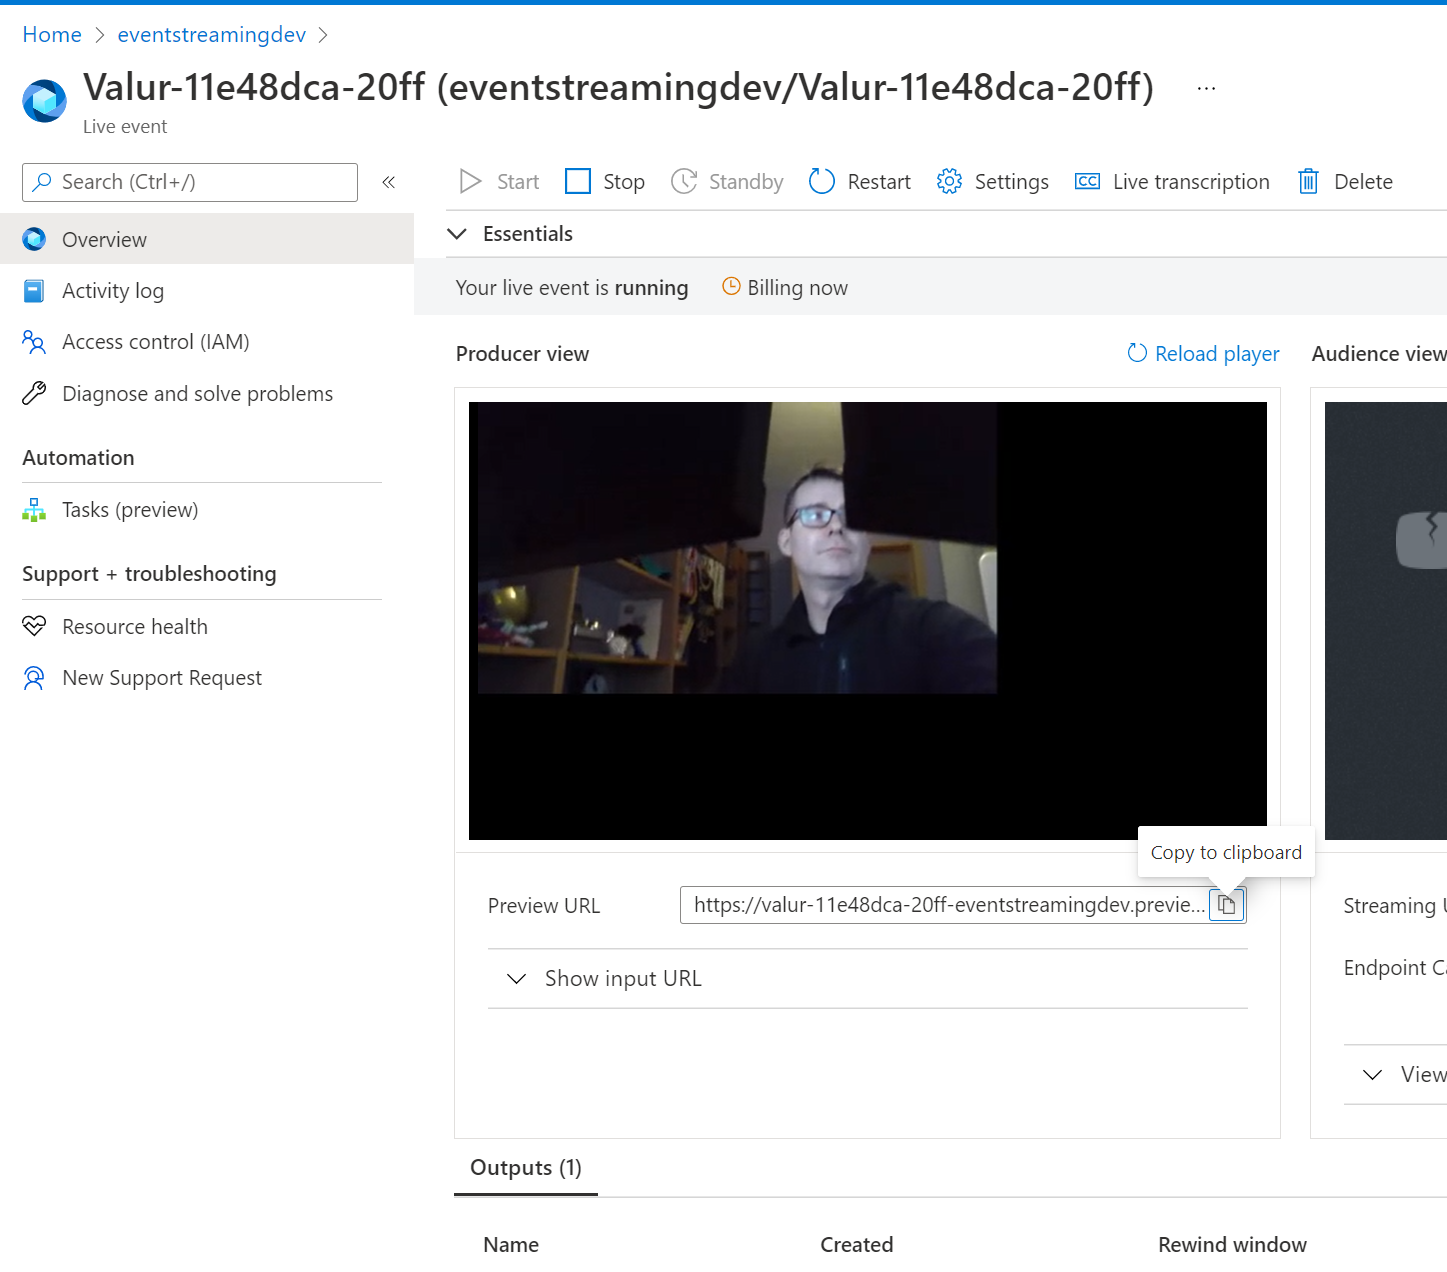Delete the live event
The width and height of the screenshot is (1447, 1272).
click(x=1344, y=181)
